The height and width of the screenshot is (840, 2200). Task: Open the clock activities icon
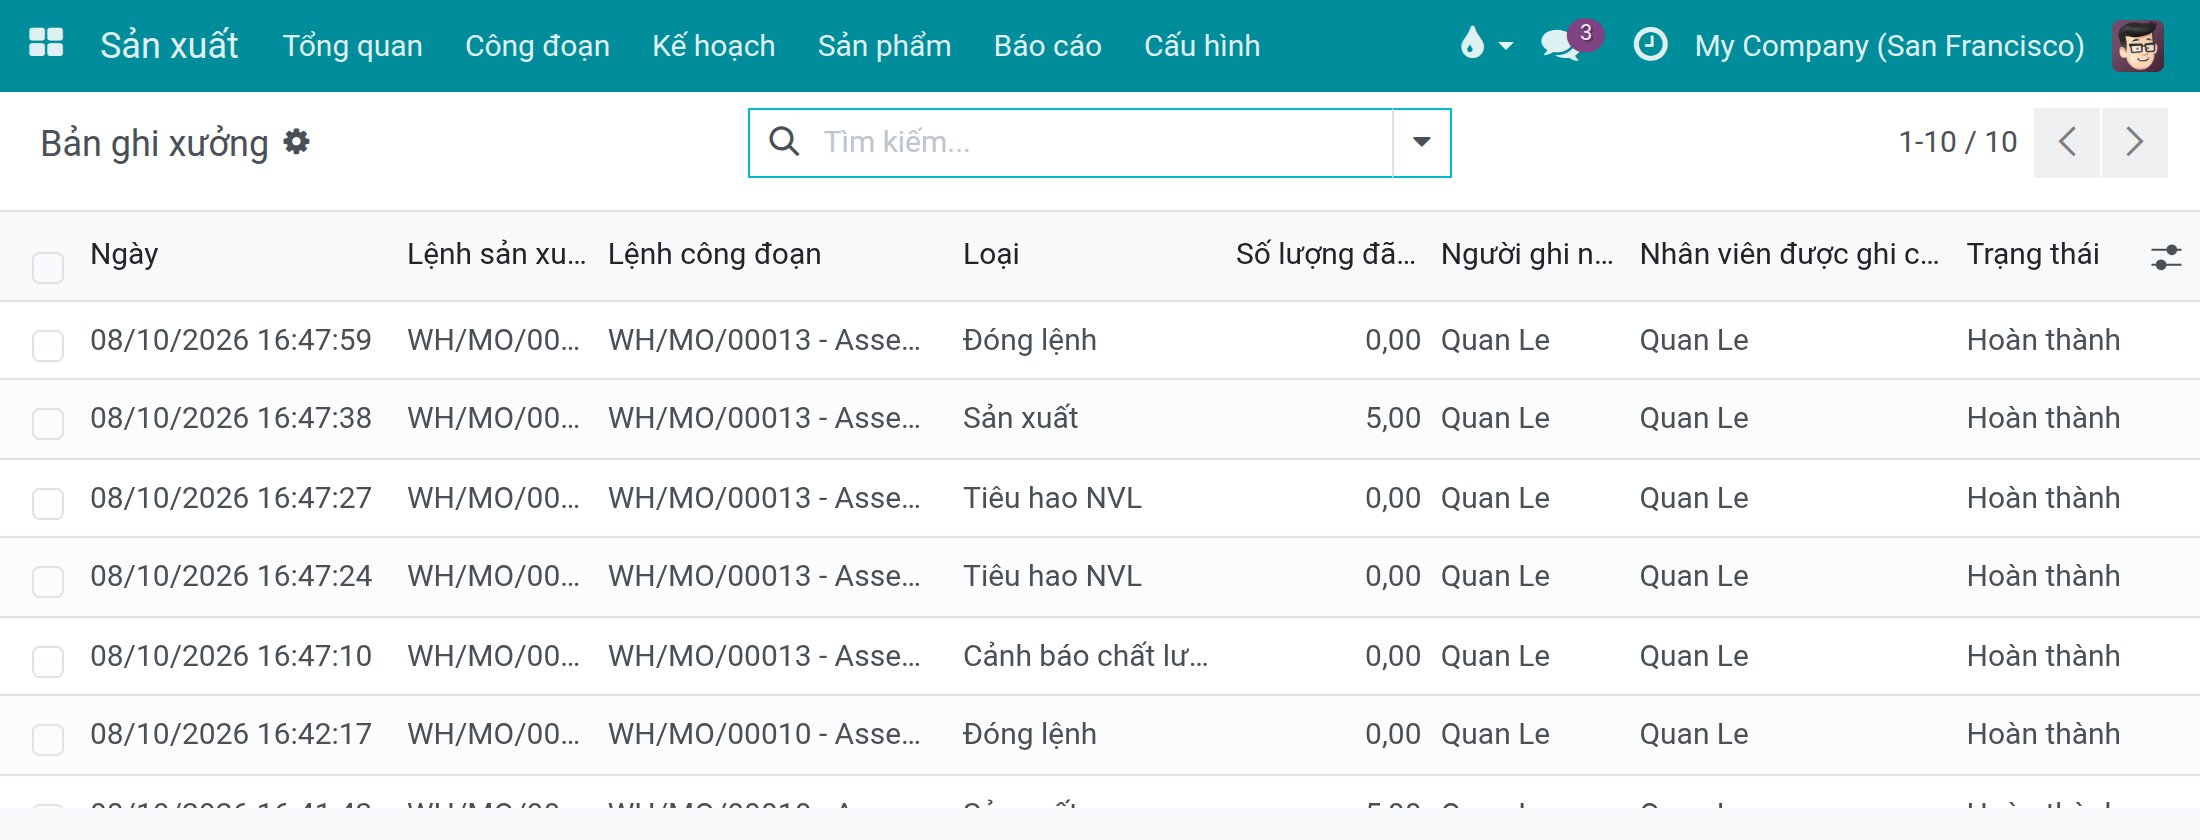(x=1650, y=45)
